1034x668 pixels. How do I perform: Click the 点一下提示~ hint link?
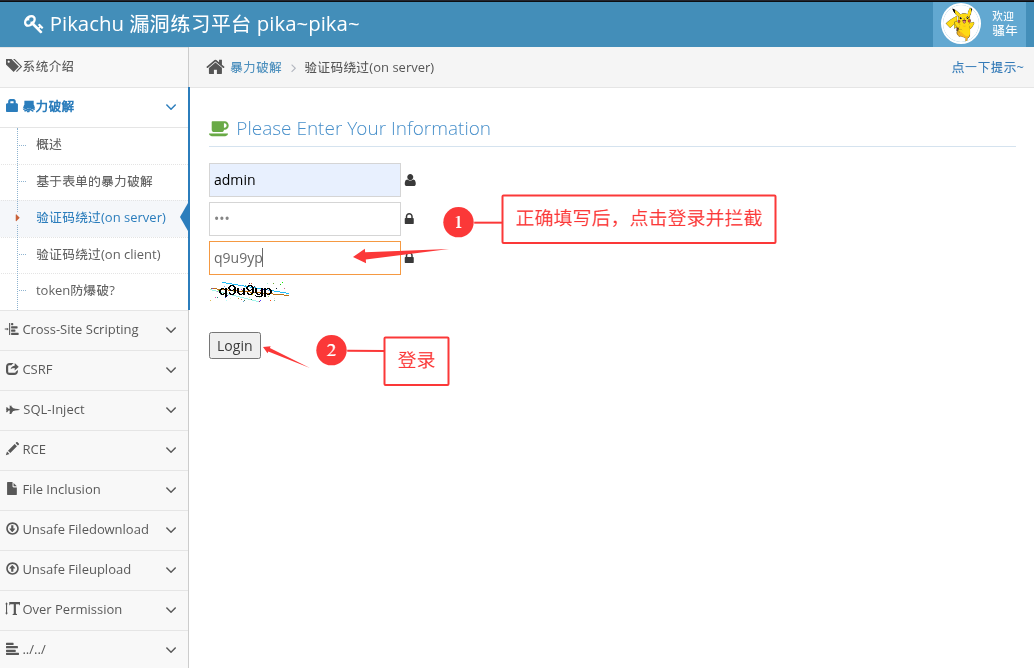987,67
